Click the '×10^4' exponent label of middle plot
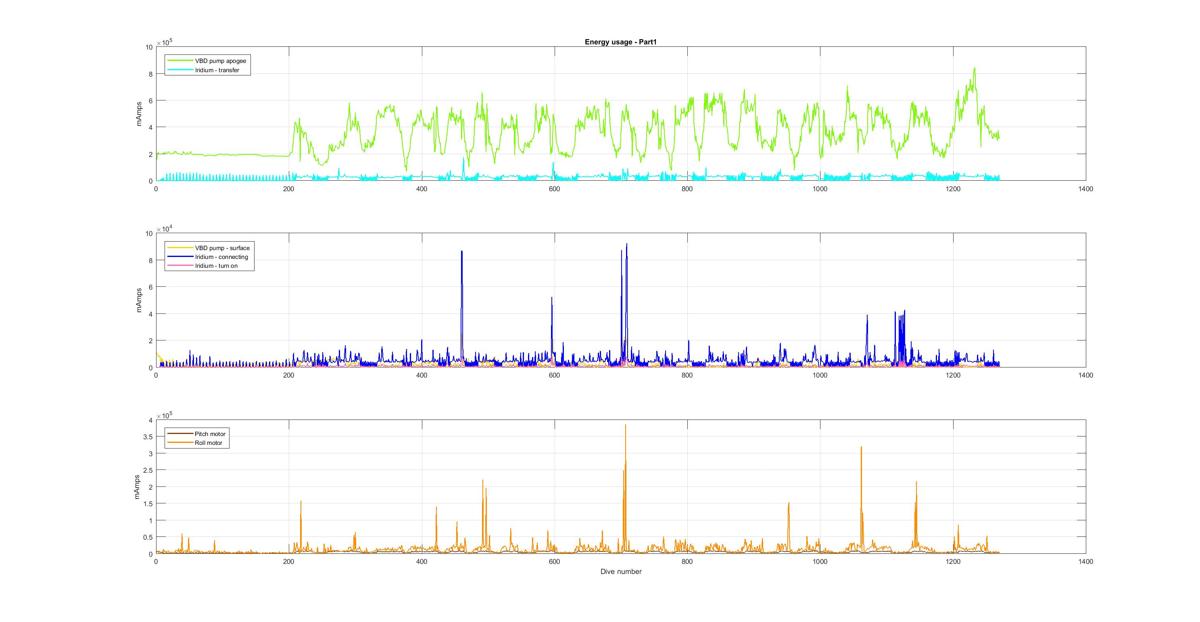Image resolution: width=1200 pixels, height=622 pixels. (166, 228)
